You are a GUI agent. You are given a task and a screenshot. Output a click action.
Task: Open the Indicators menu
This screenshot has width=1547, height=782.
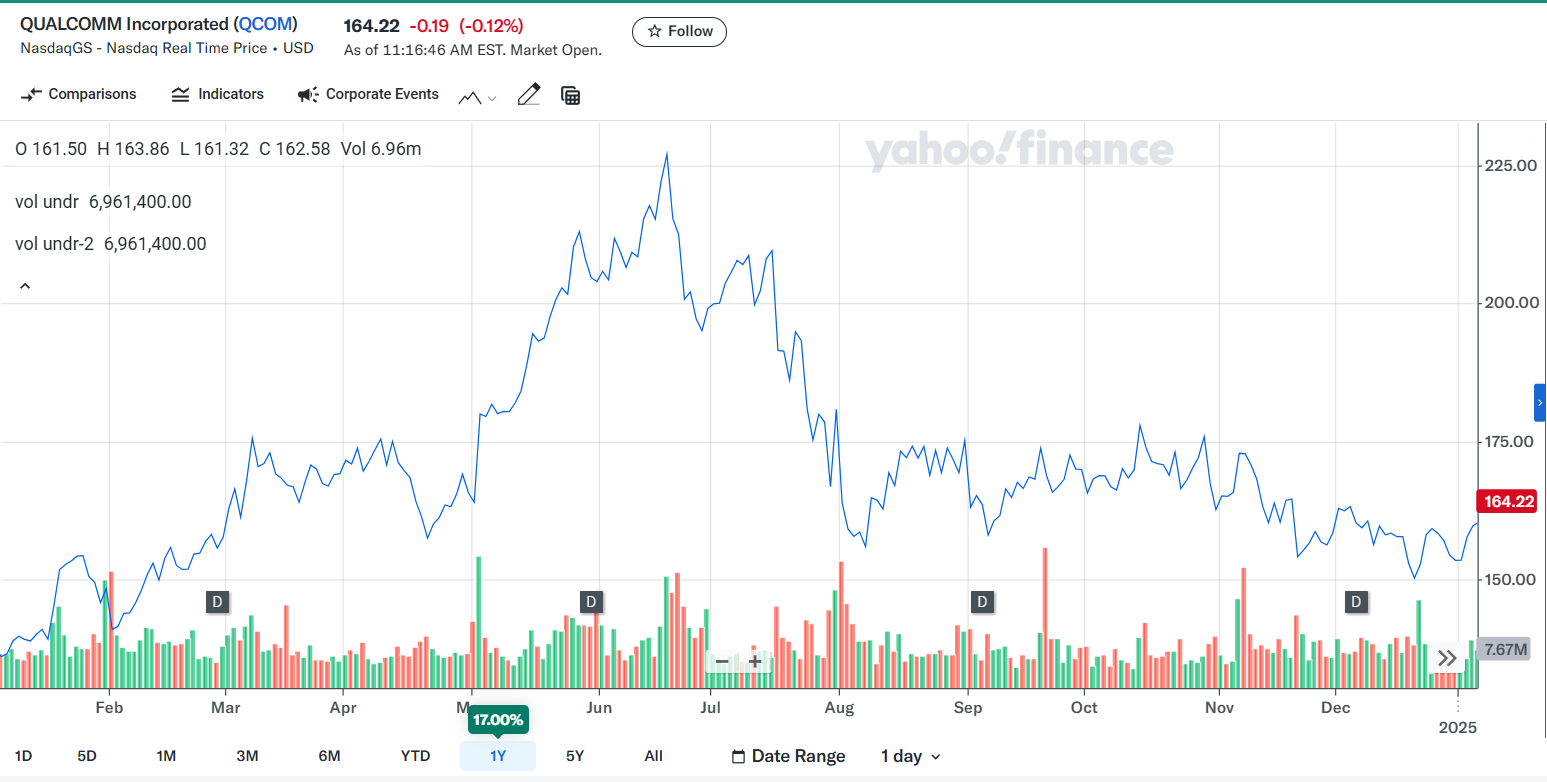click(x=218, y=94)
